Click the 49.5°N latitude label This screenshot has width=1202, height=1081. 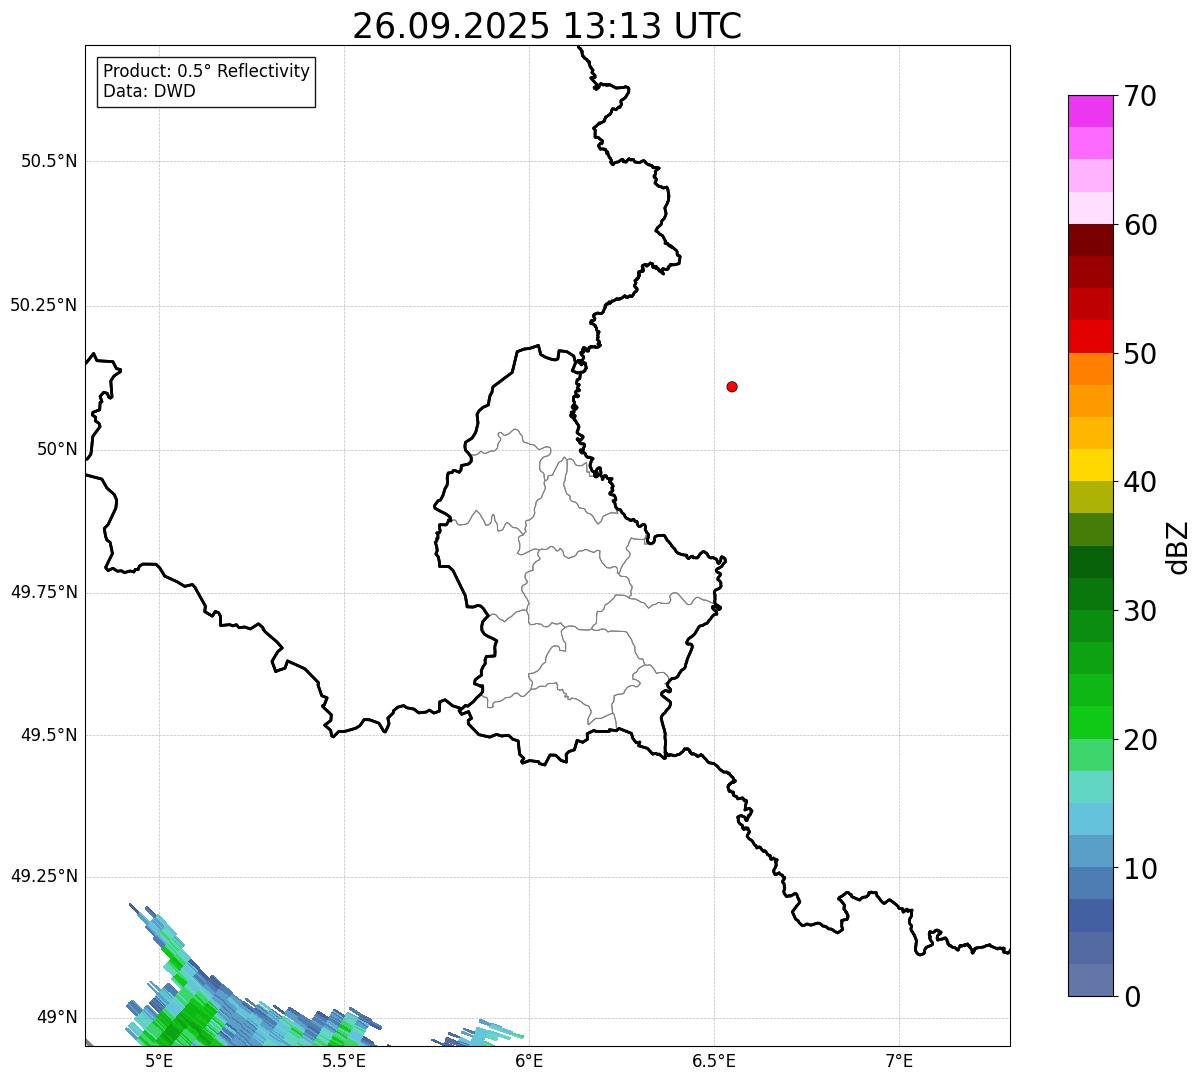click(x=49, y=735)
